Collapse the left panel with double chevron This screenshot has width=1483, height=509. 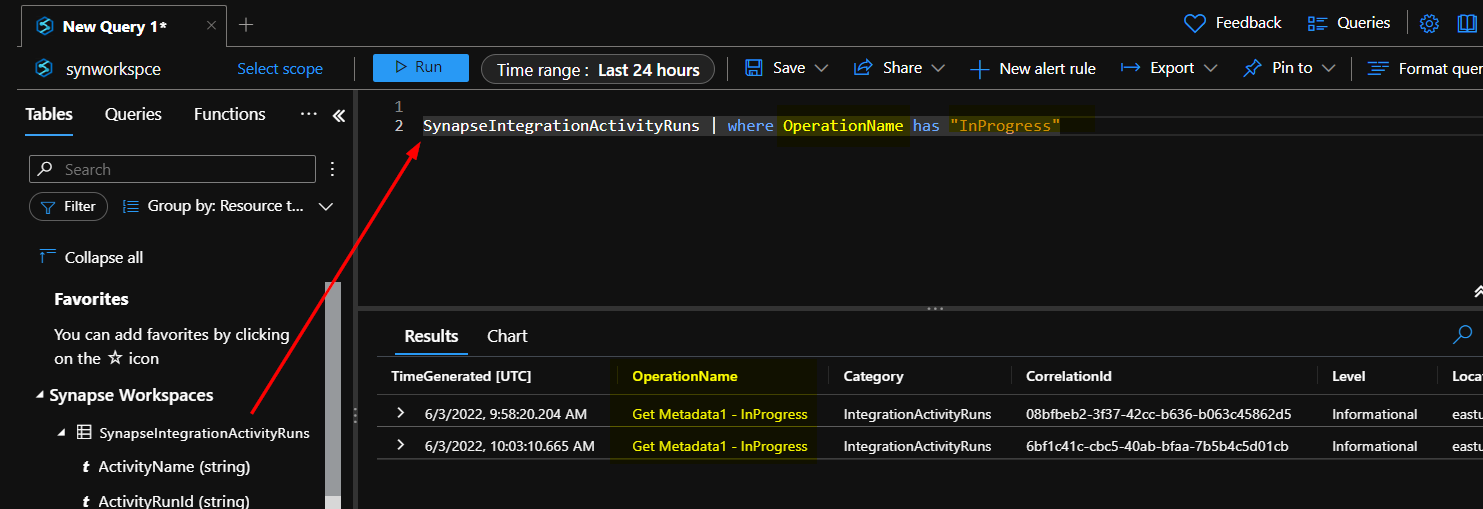[338, 115]
